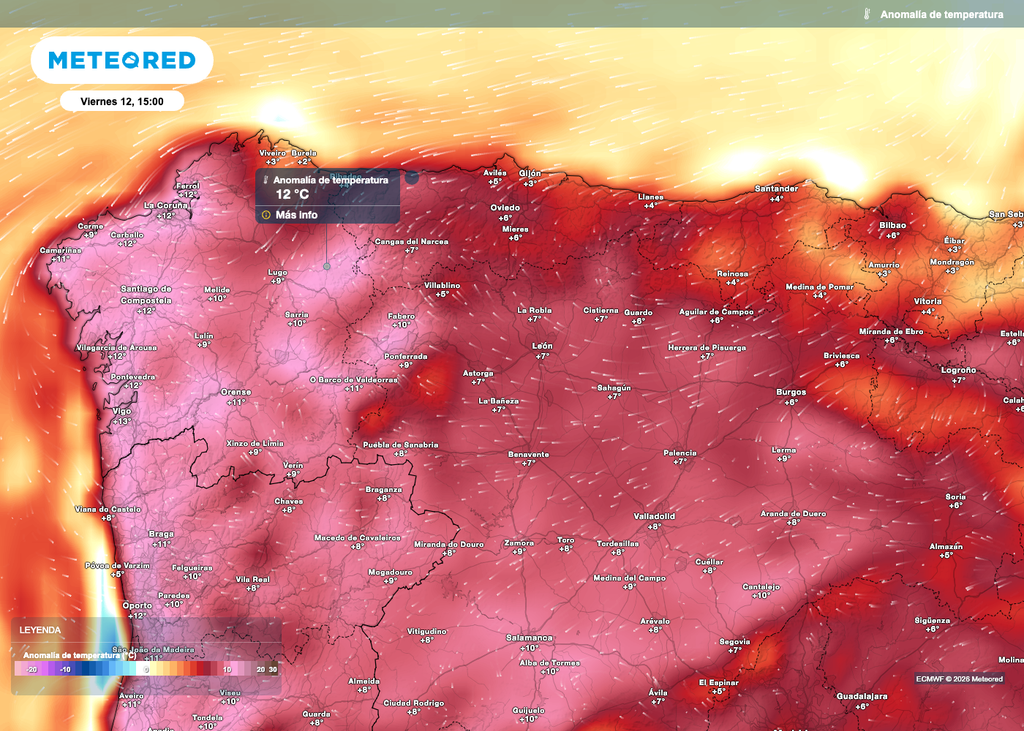Image resolution: width=1024 pixels, height=731 pixels.
Task: Click the Segovia +7° label
Action: coord(735,645)
